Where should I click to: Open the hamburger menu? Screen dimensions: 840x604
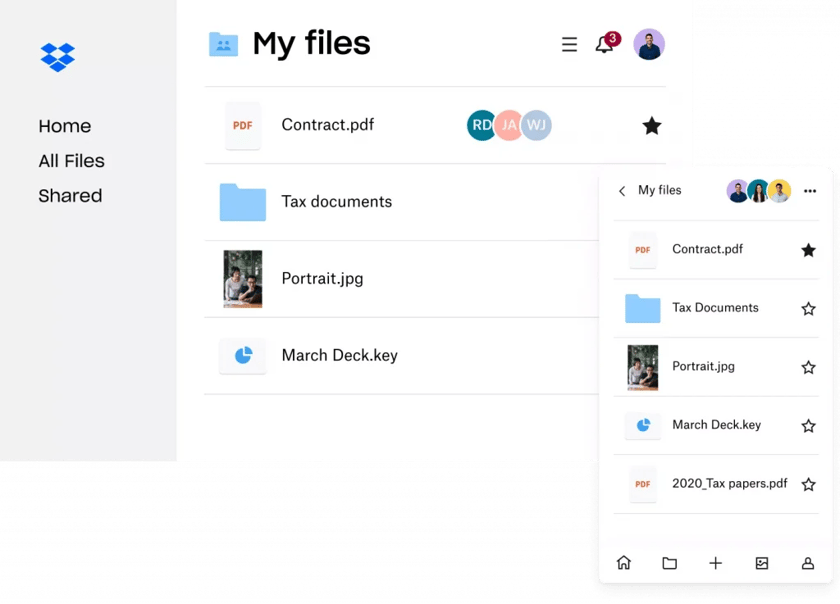point(569,44)
